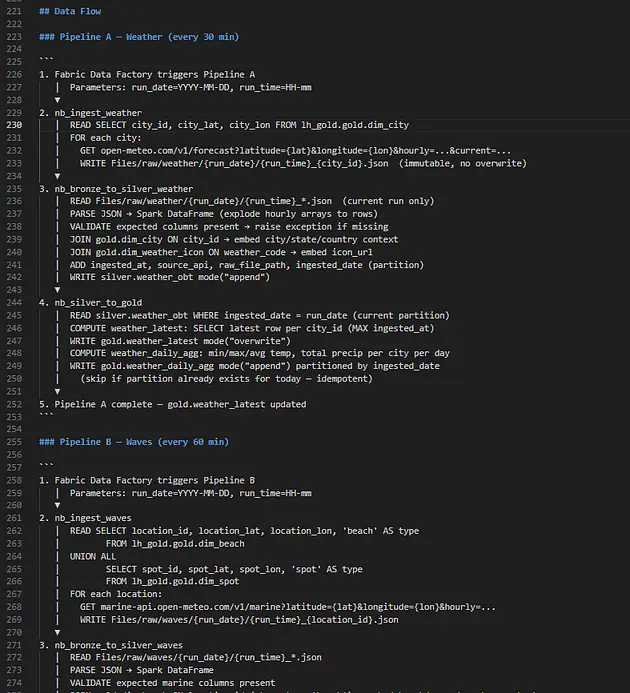Click 'WRITE silver.weather_obt mode("append")' line
The height and width of the screenshot is (693, 630).
(170, 277)
